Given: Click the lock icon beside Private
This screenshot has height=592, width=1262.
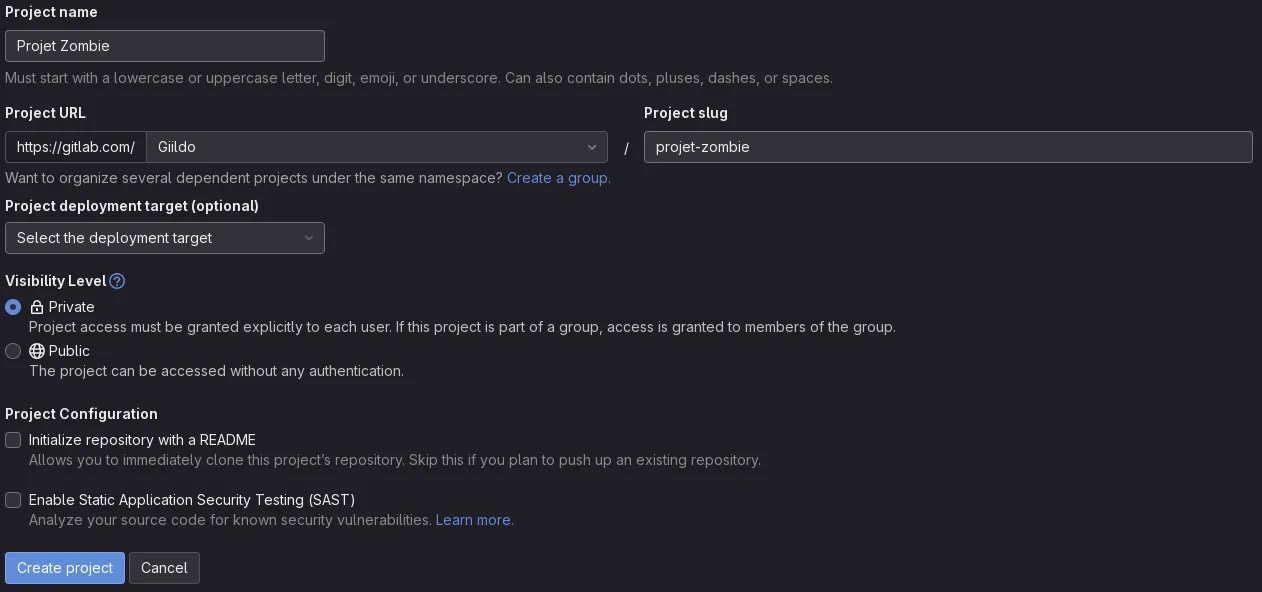Looking at the screenshot, I should pyautogui.click(x=37, y=307).
